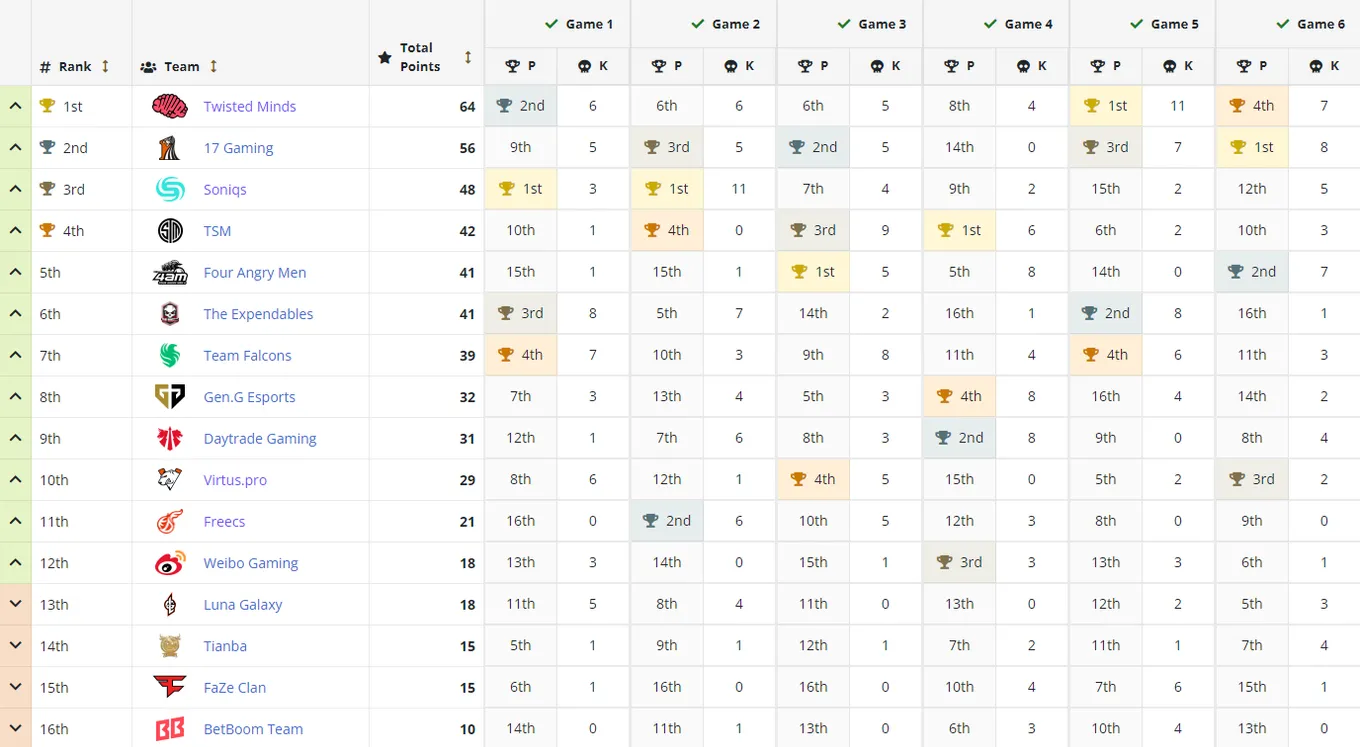Open the Daytrade Gaming team link
1360x747 pixels.
pos(260,438)
